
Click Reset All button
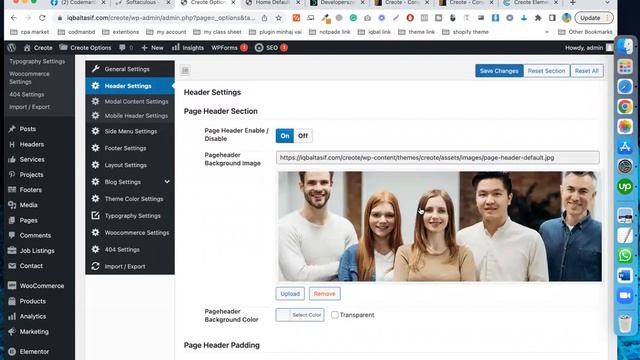tap(587, 71)
